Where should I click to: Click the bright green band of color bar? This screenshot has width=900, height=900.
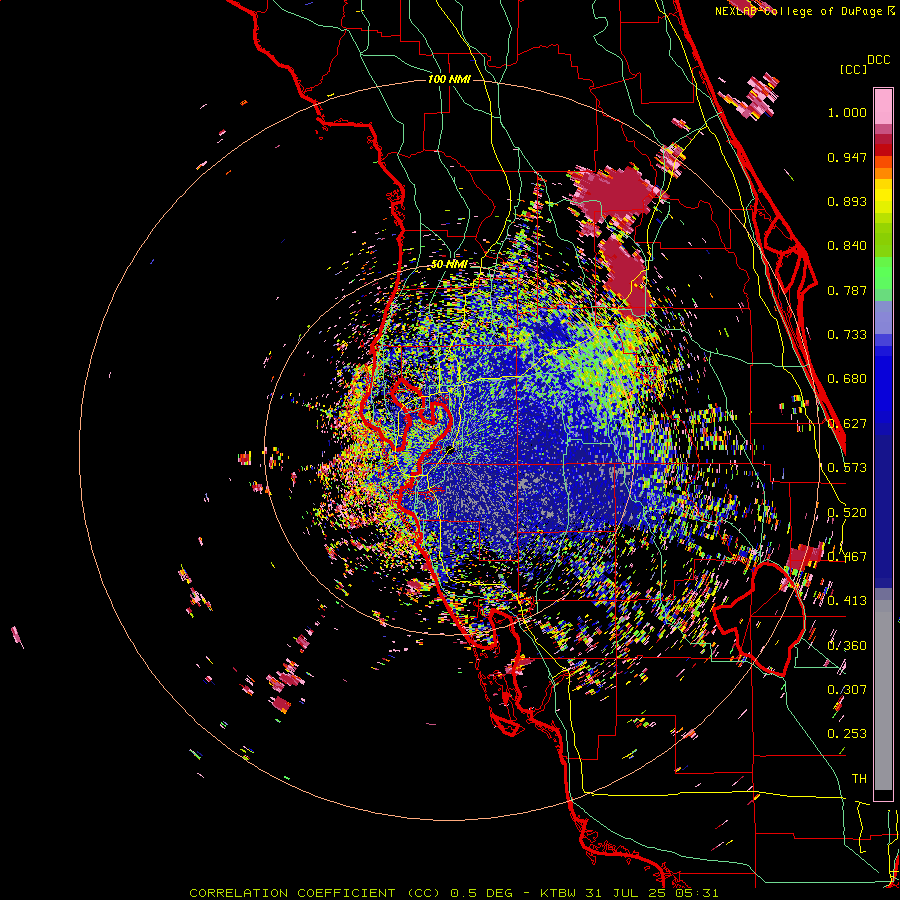click(883, 273)
